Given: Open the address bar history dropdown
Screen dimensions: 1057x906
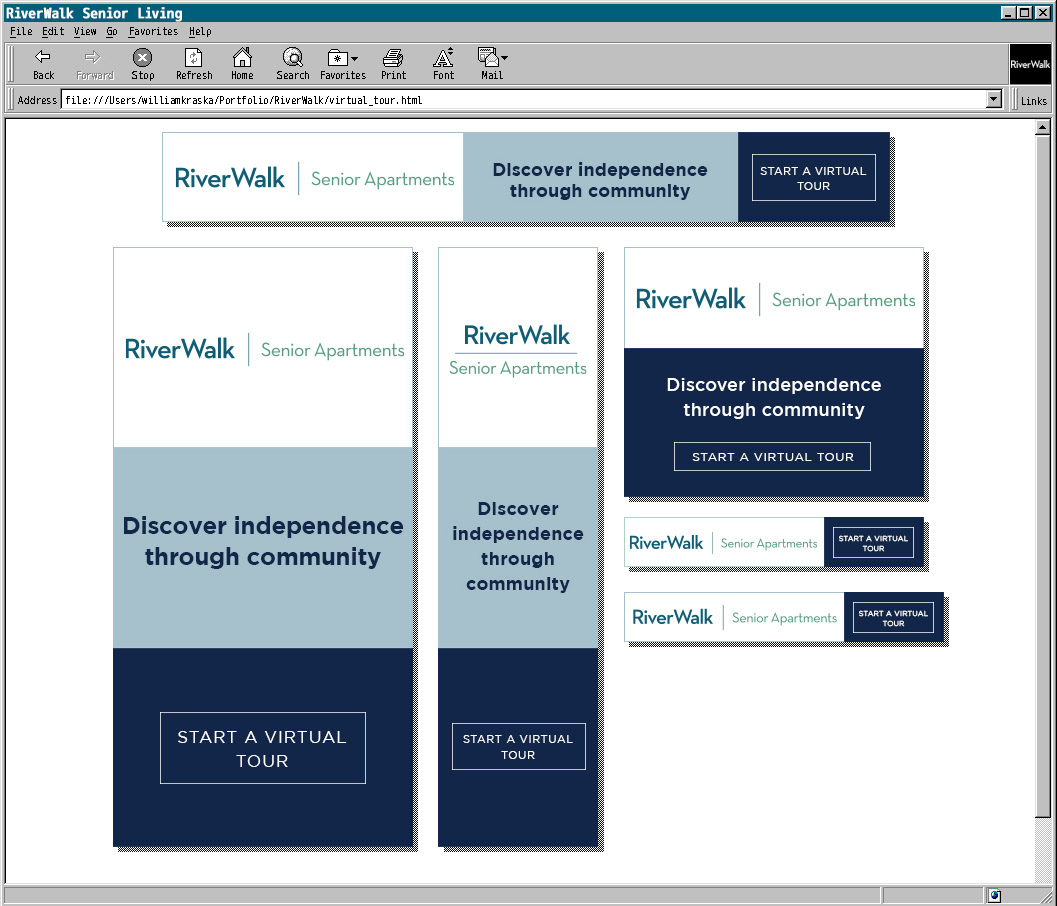Looking at the screenshot, I should pyautogui.click(x=994, y=100).
